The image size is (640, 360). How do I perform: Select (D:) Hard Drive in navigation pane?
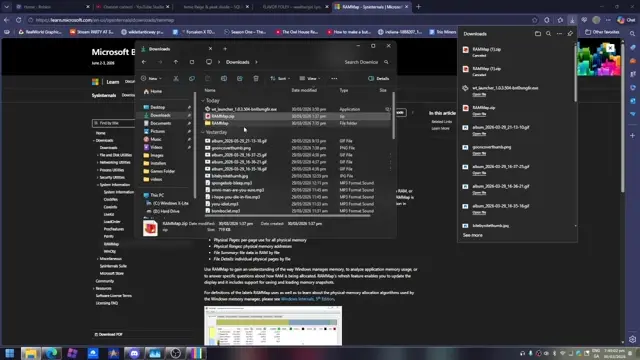(166, 211)
